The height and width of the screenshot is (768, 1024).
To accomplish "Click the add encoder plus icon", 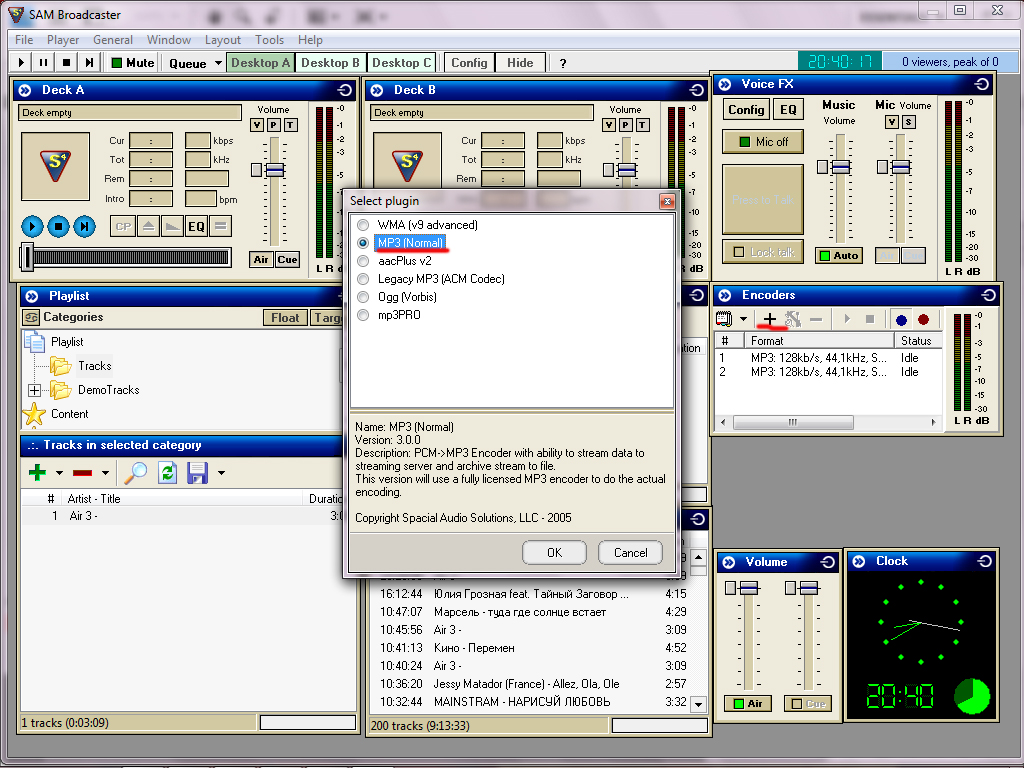I will (769, 319).
